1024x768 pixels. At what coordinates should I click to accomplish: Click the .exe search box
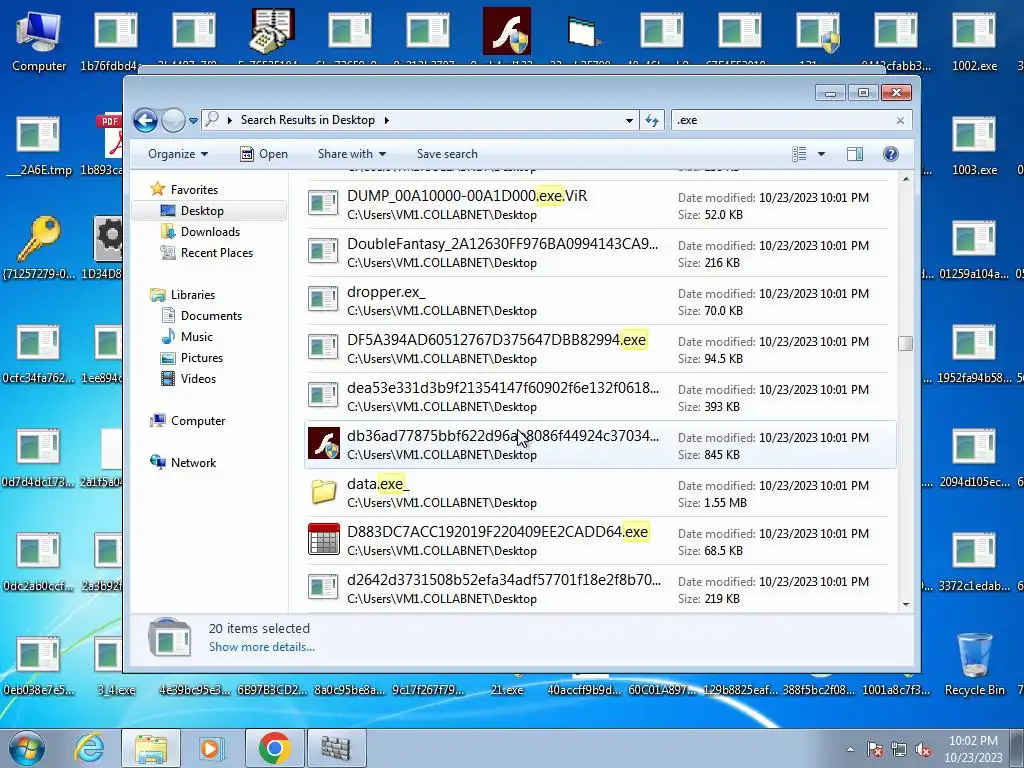coord(782,120)
